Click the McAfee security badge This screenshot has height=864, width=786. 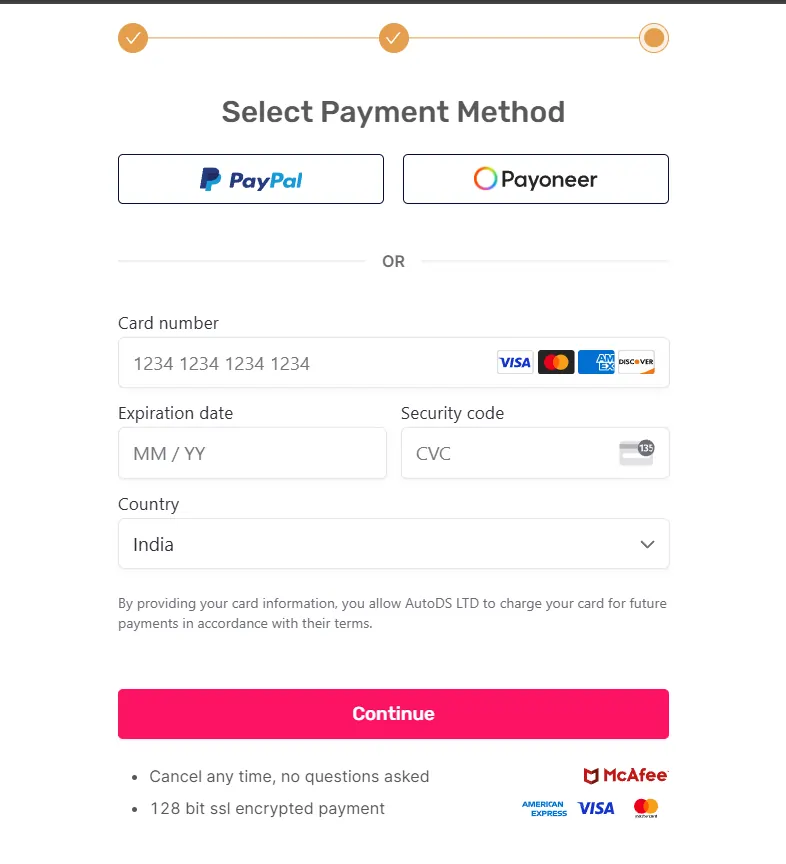(625, 776)
